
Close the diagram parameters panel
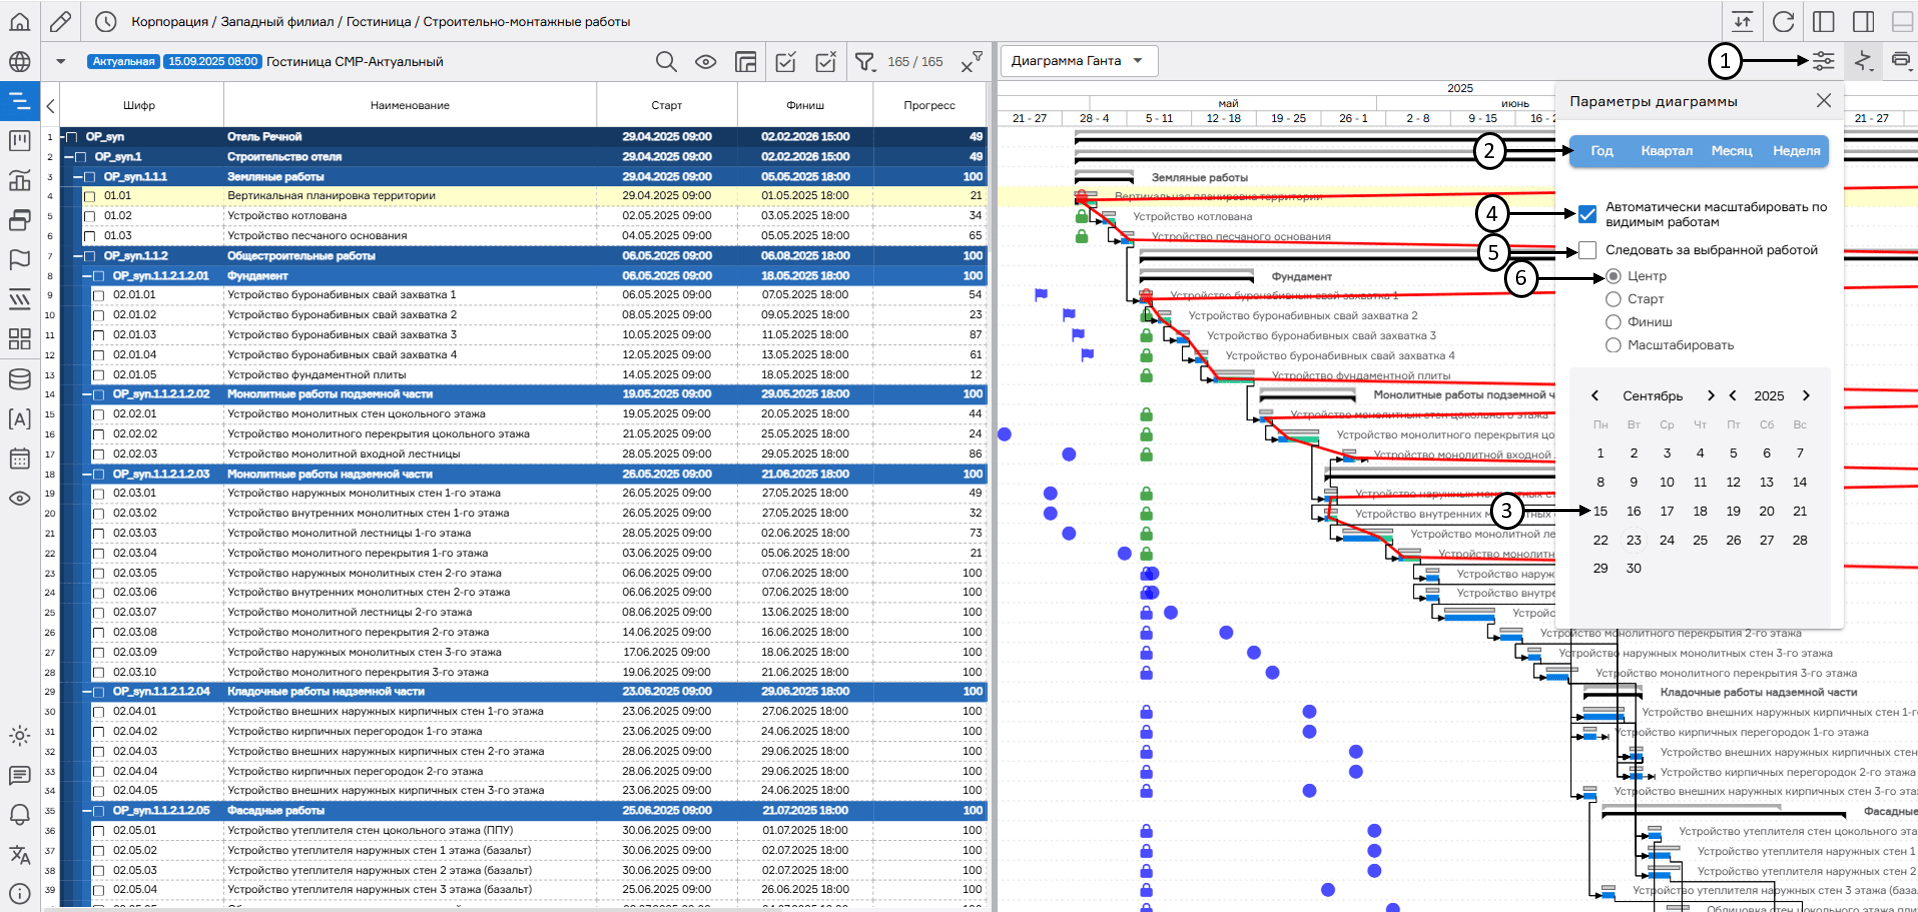click(1823, 101)
